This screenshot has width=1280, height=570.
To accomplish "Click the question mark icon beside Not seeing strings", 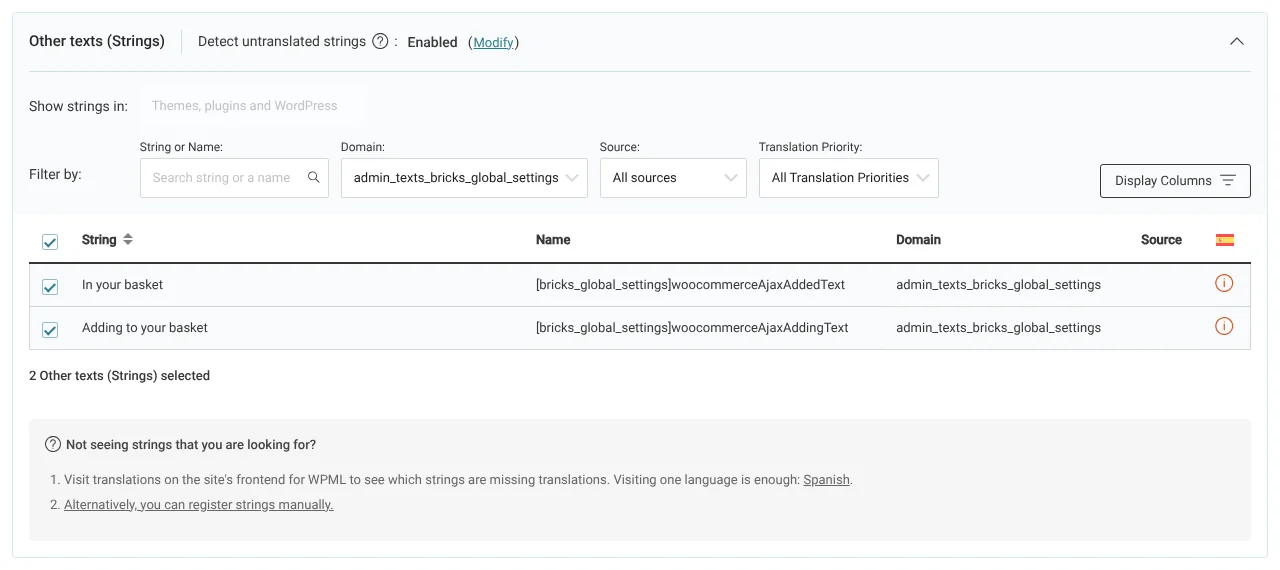I will tap(53, 444).
